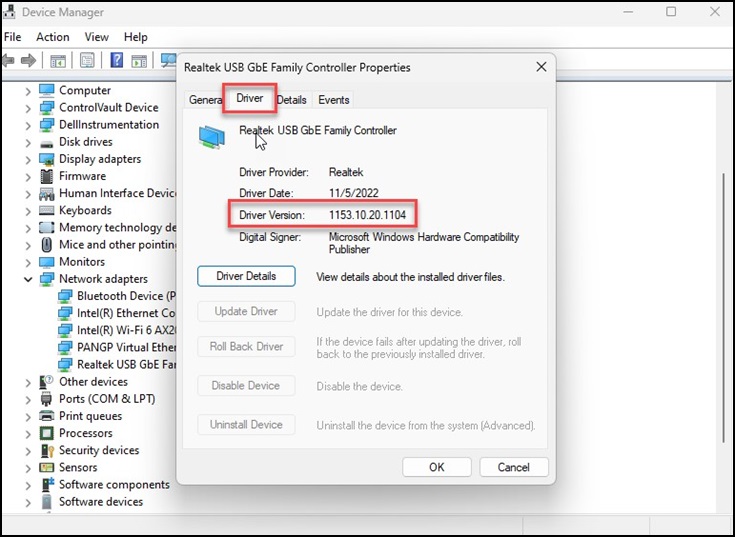Expand the Disk drives node
Screen dimensions: 735x537
click(28, 142)
